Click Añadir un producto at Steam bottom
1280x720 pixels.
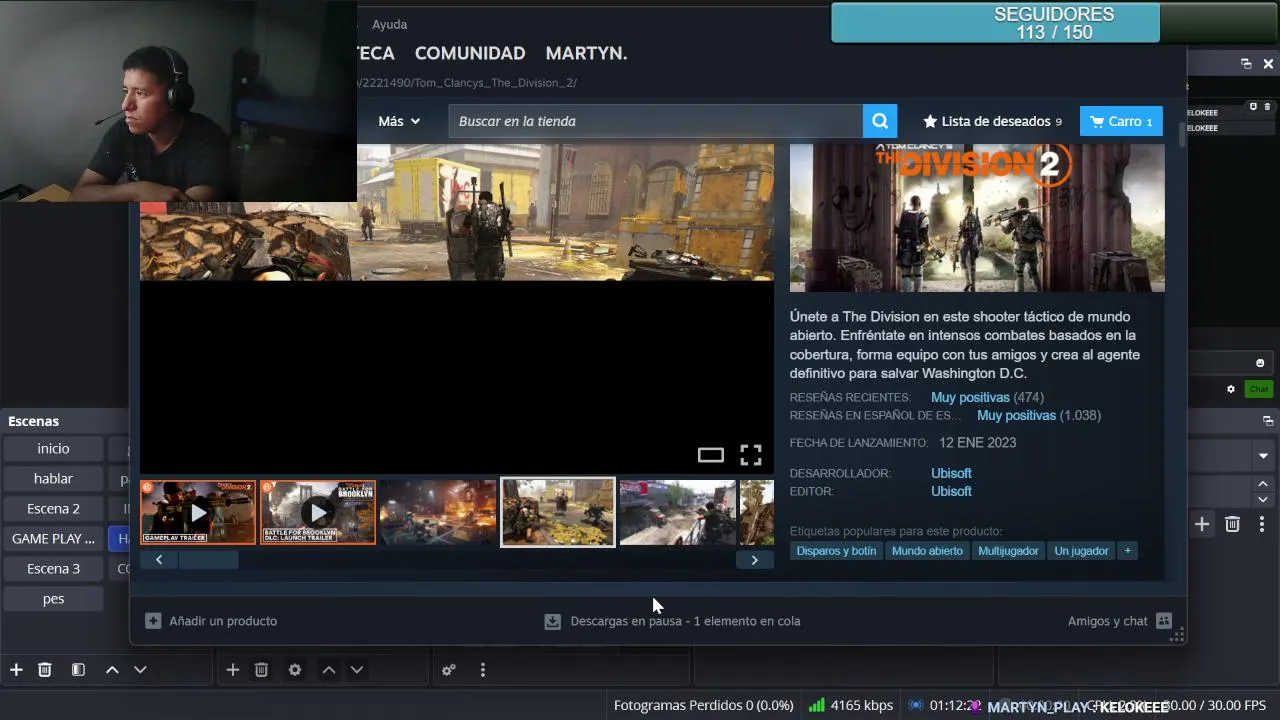point(211,621)
